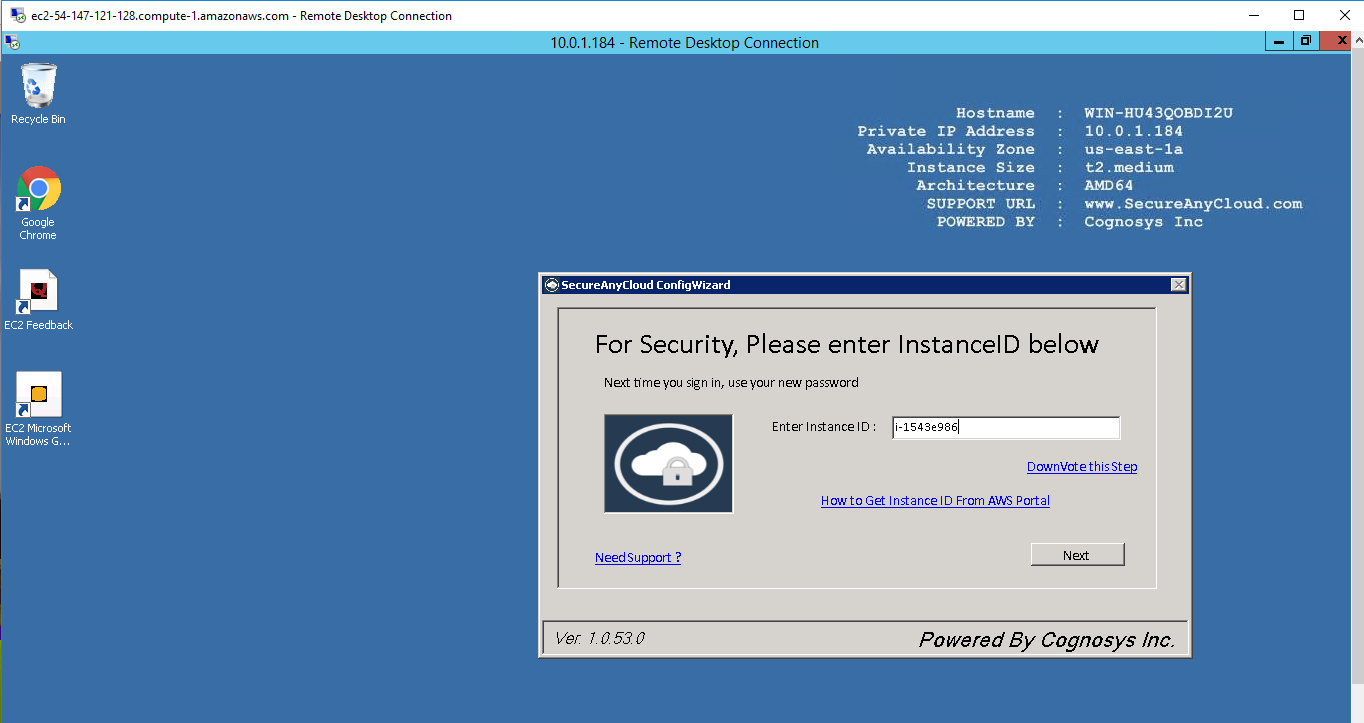
Task: Open How to Get Instance ID From AWS Portal
Action: tap(935, 501)
